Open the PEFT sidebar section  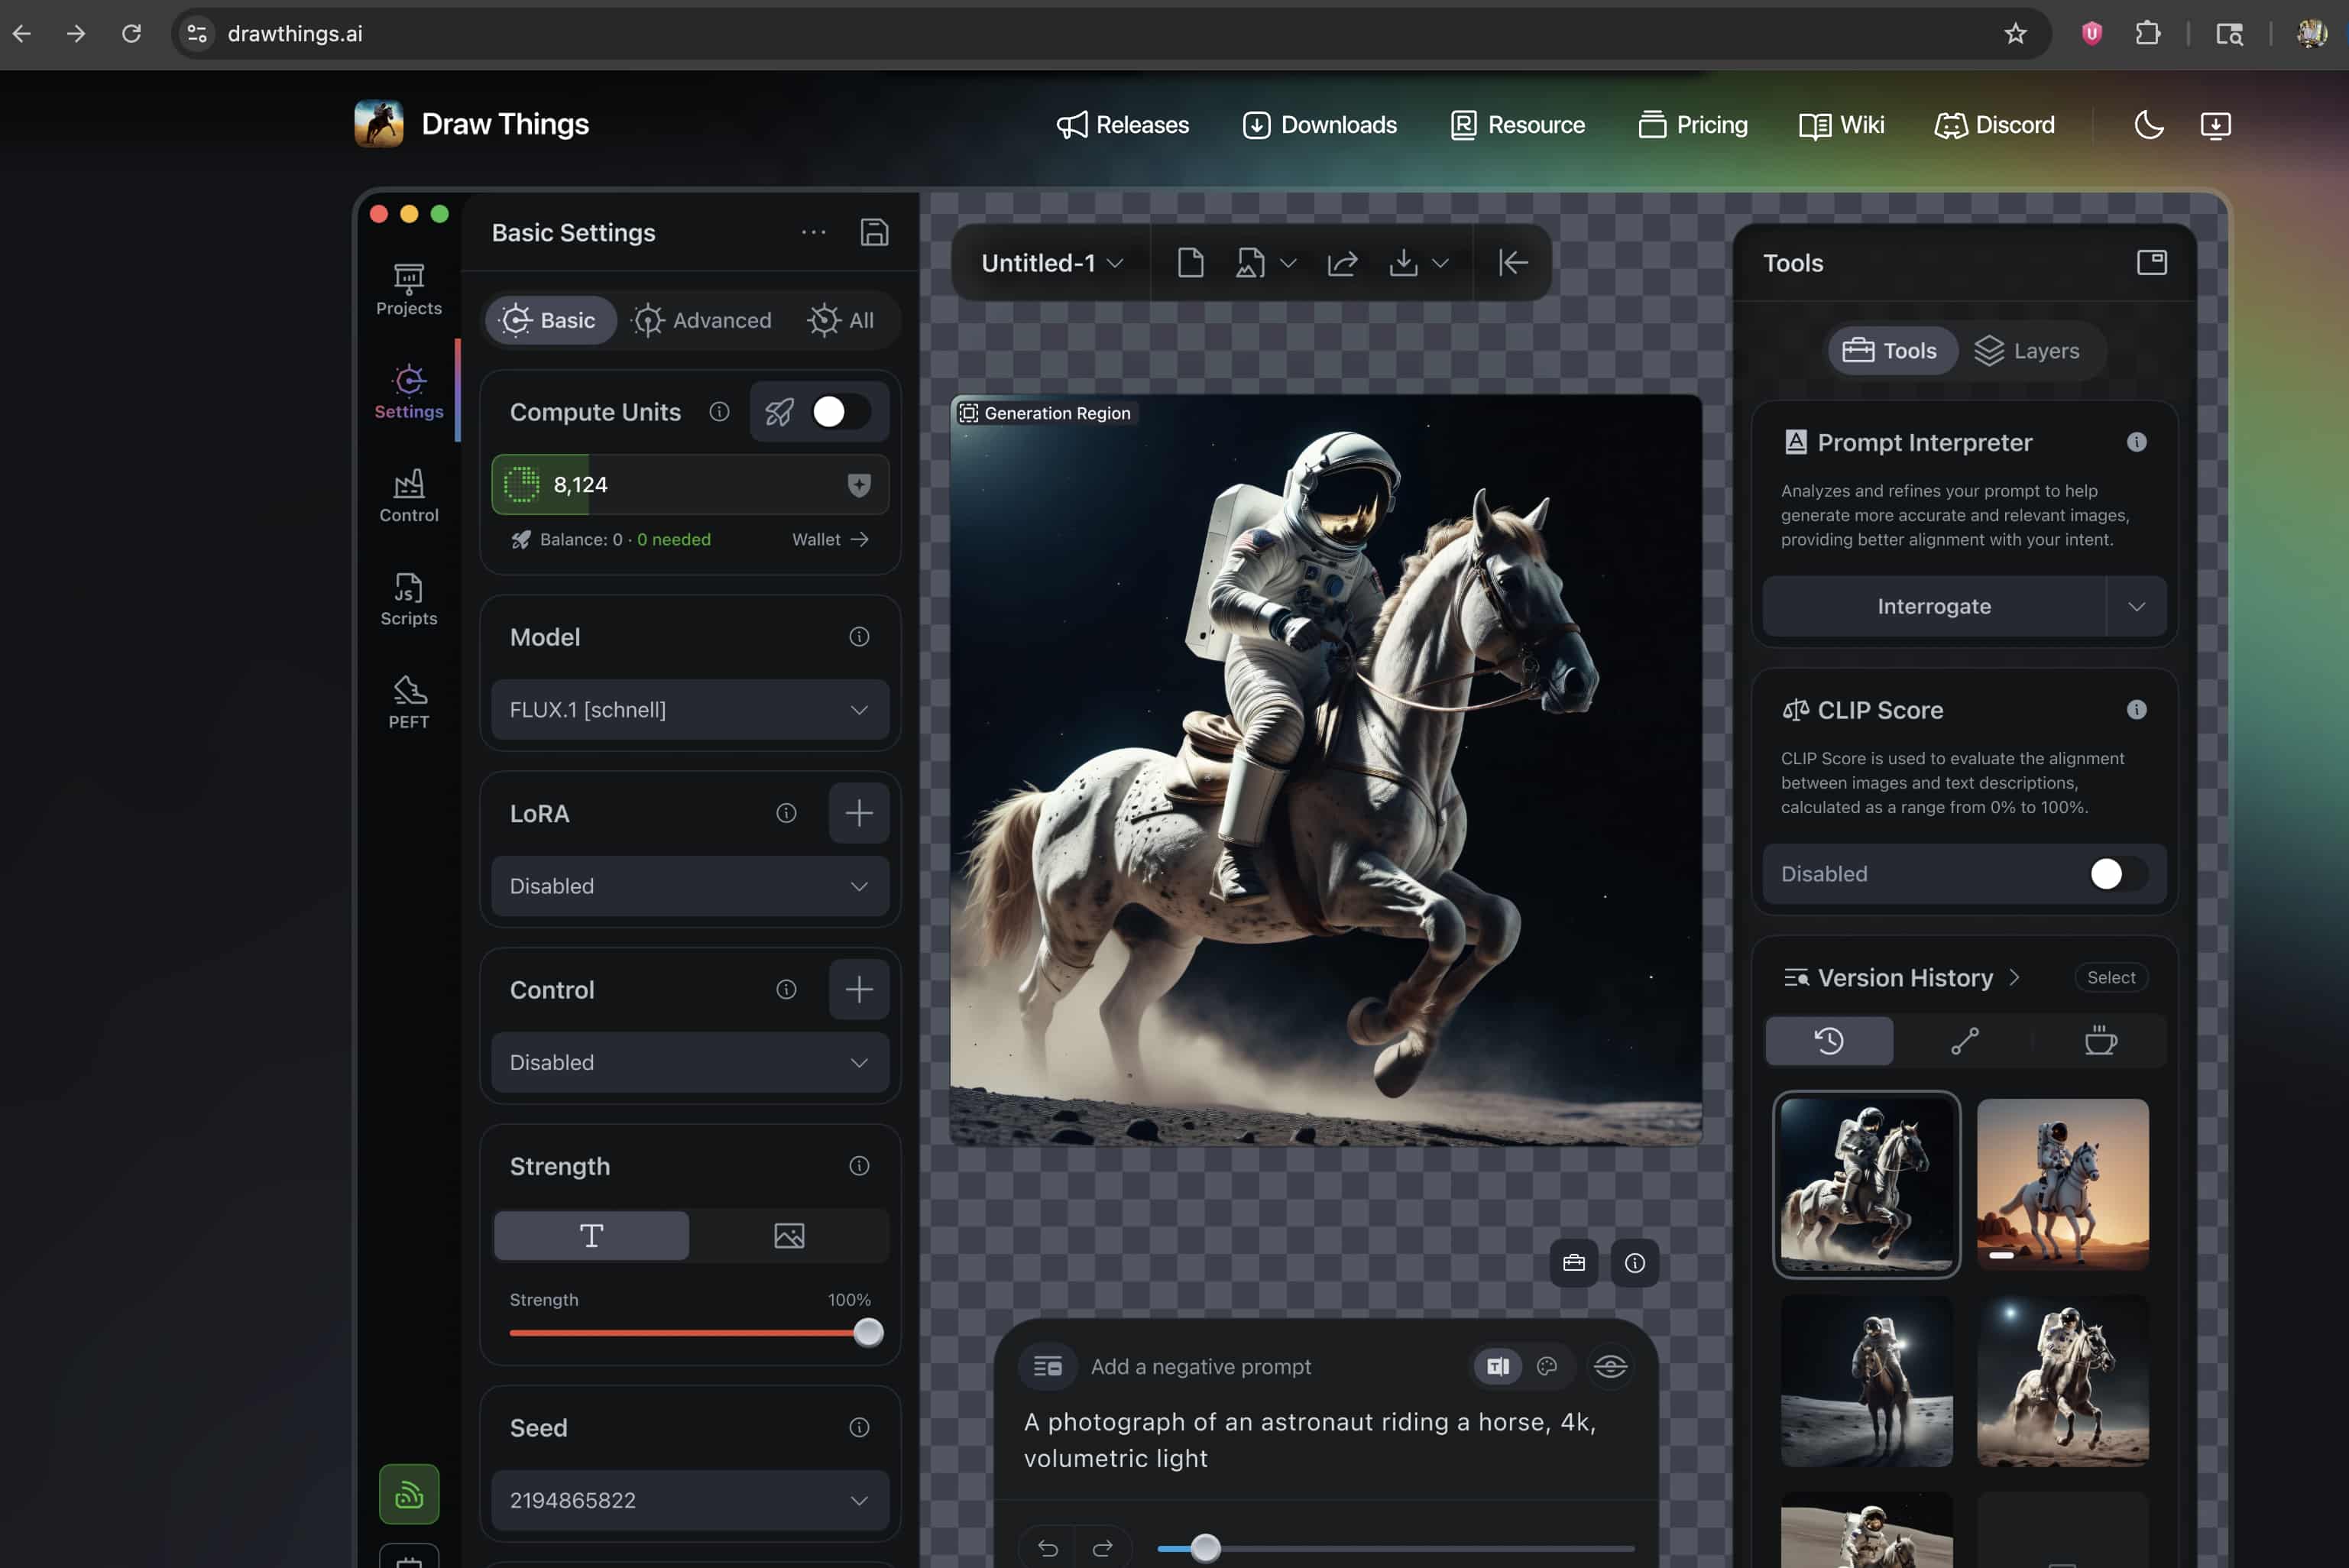click(408, 702)
